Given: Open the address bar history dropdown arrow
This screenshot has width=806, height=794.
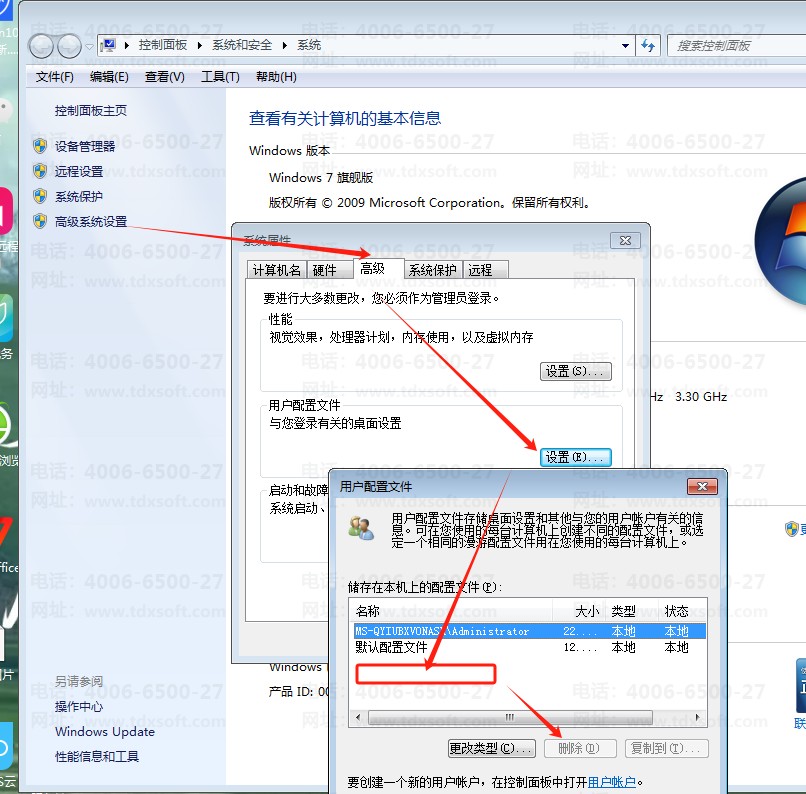Looking at the screenshot, I should click(626, 45).
